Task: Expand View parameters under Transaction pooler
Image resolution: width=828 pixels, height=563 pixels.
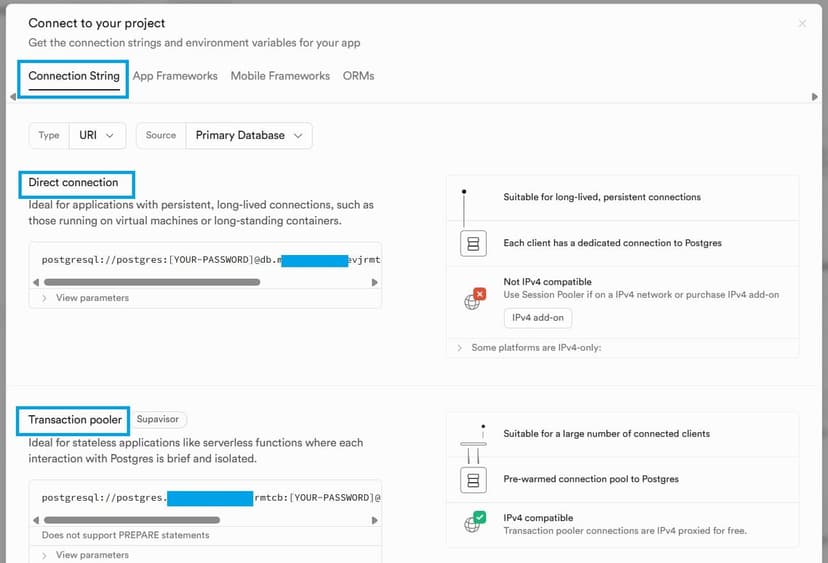Action: pyautogui.click(x=91, y=555)
